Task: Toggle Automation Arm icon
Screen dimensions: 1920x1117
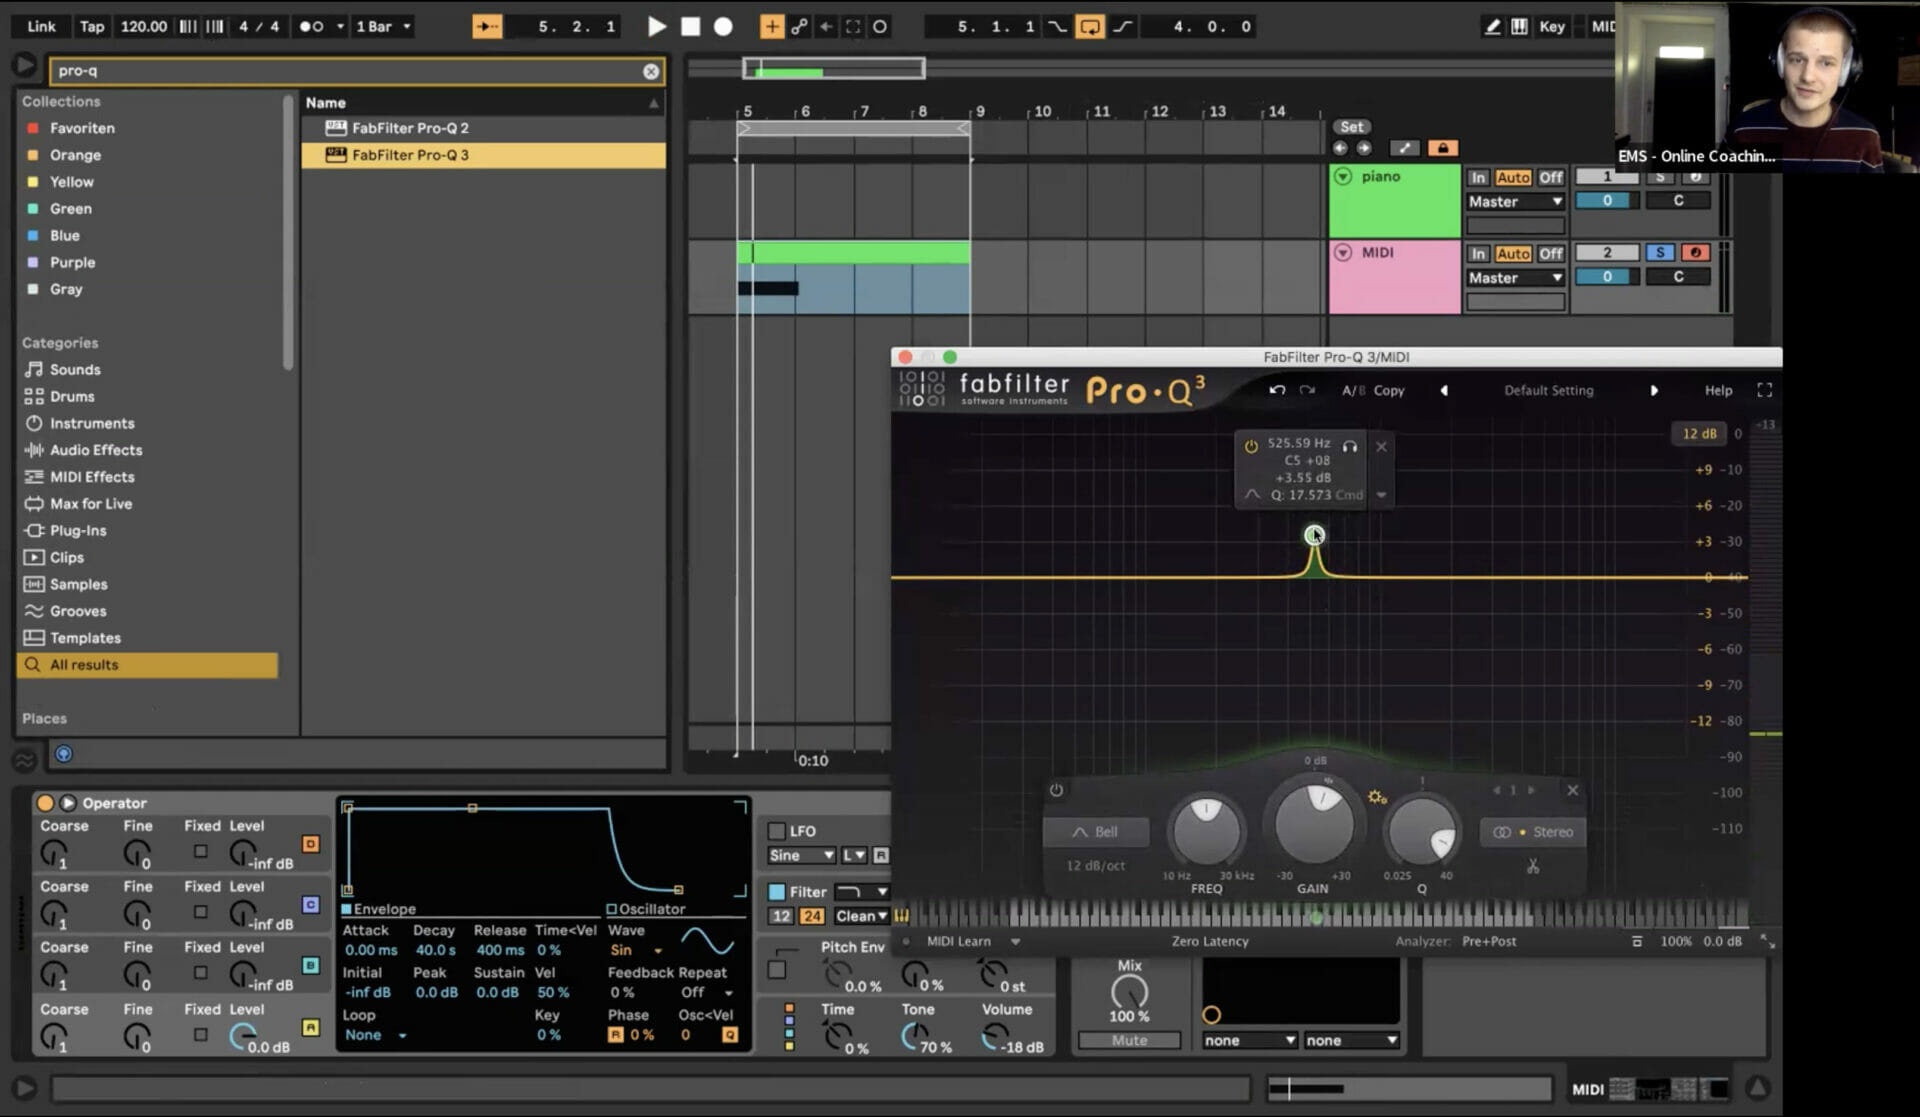Action: tap(799, 27)
